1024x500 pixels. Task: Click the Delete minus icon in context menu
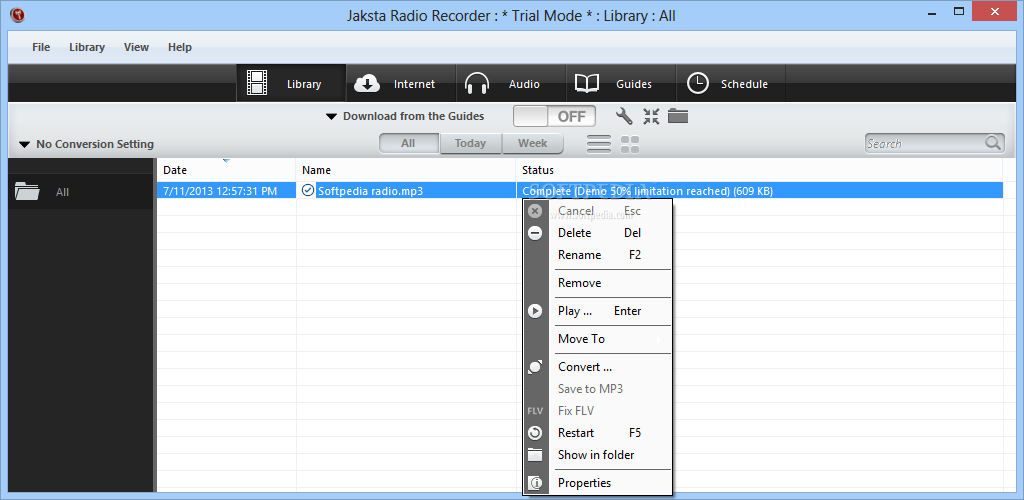(x=535, y=233)
